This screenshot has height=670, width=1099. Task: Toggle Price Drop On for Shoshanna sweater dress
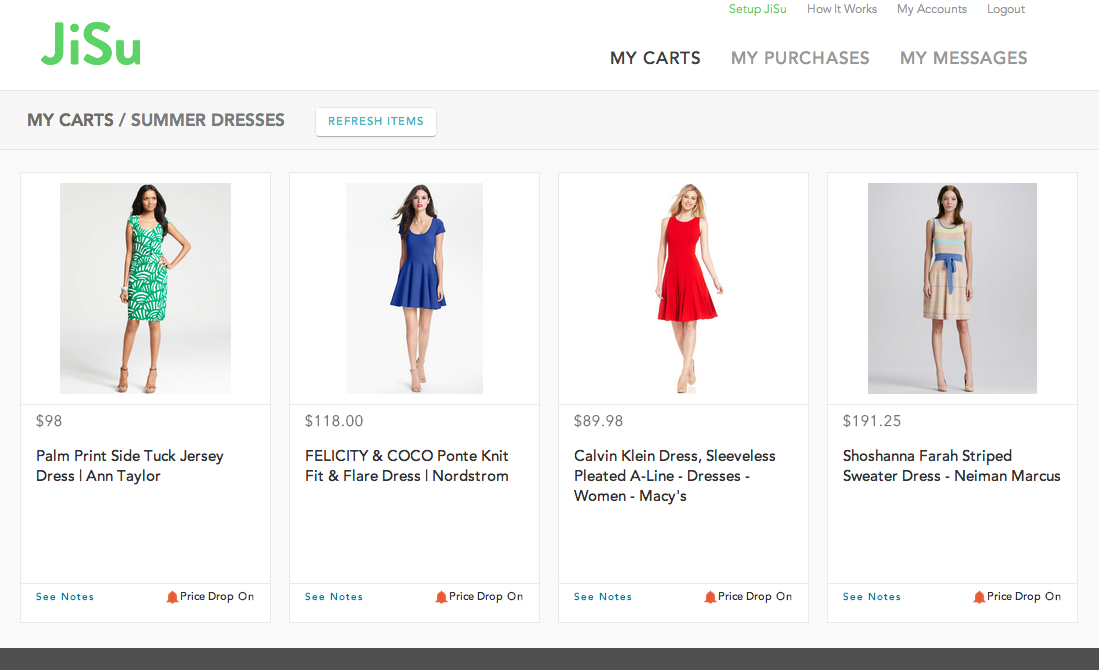point(1024,597)
